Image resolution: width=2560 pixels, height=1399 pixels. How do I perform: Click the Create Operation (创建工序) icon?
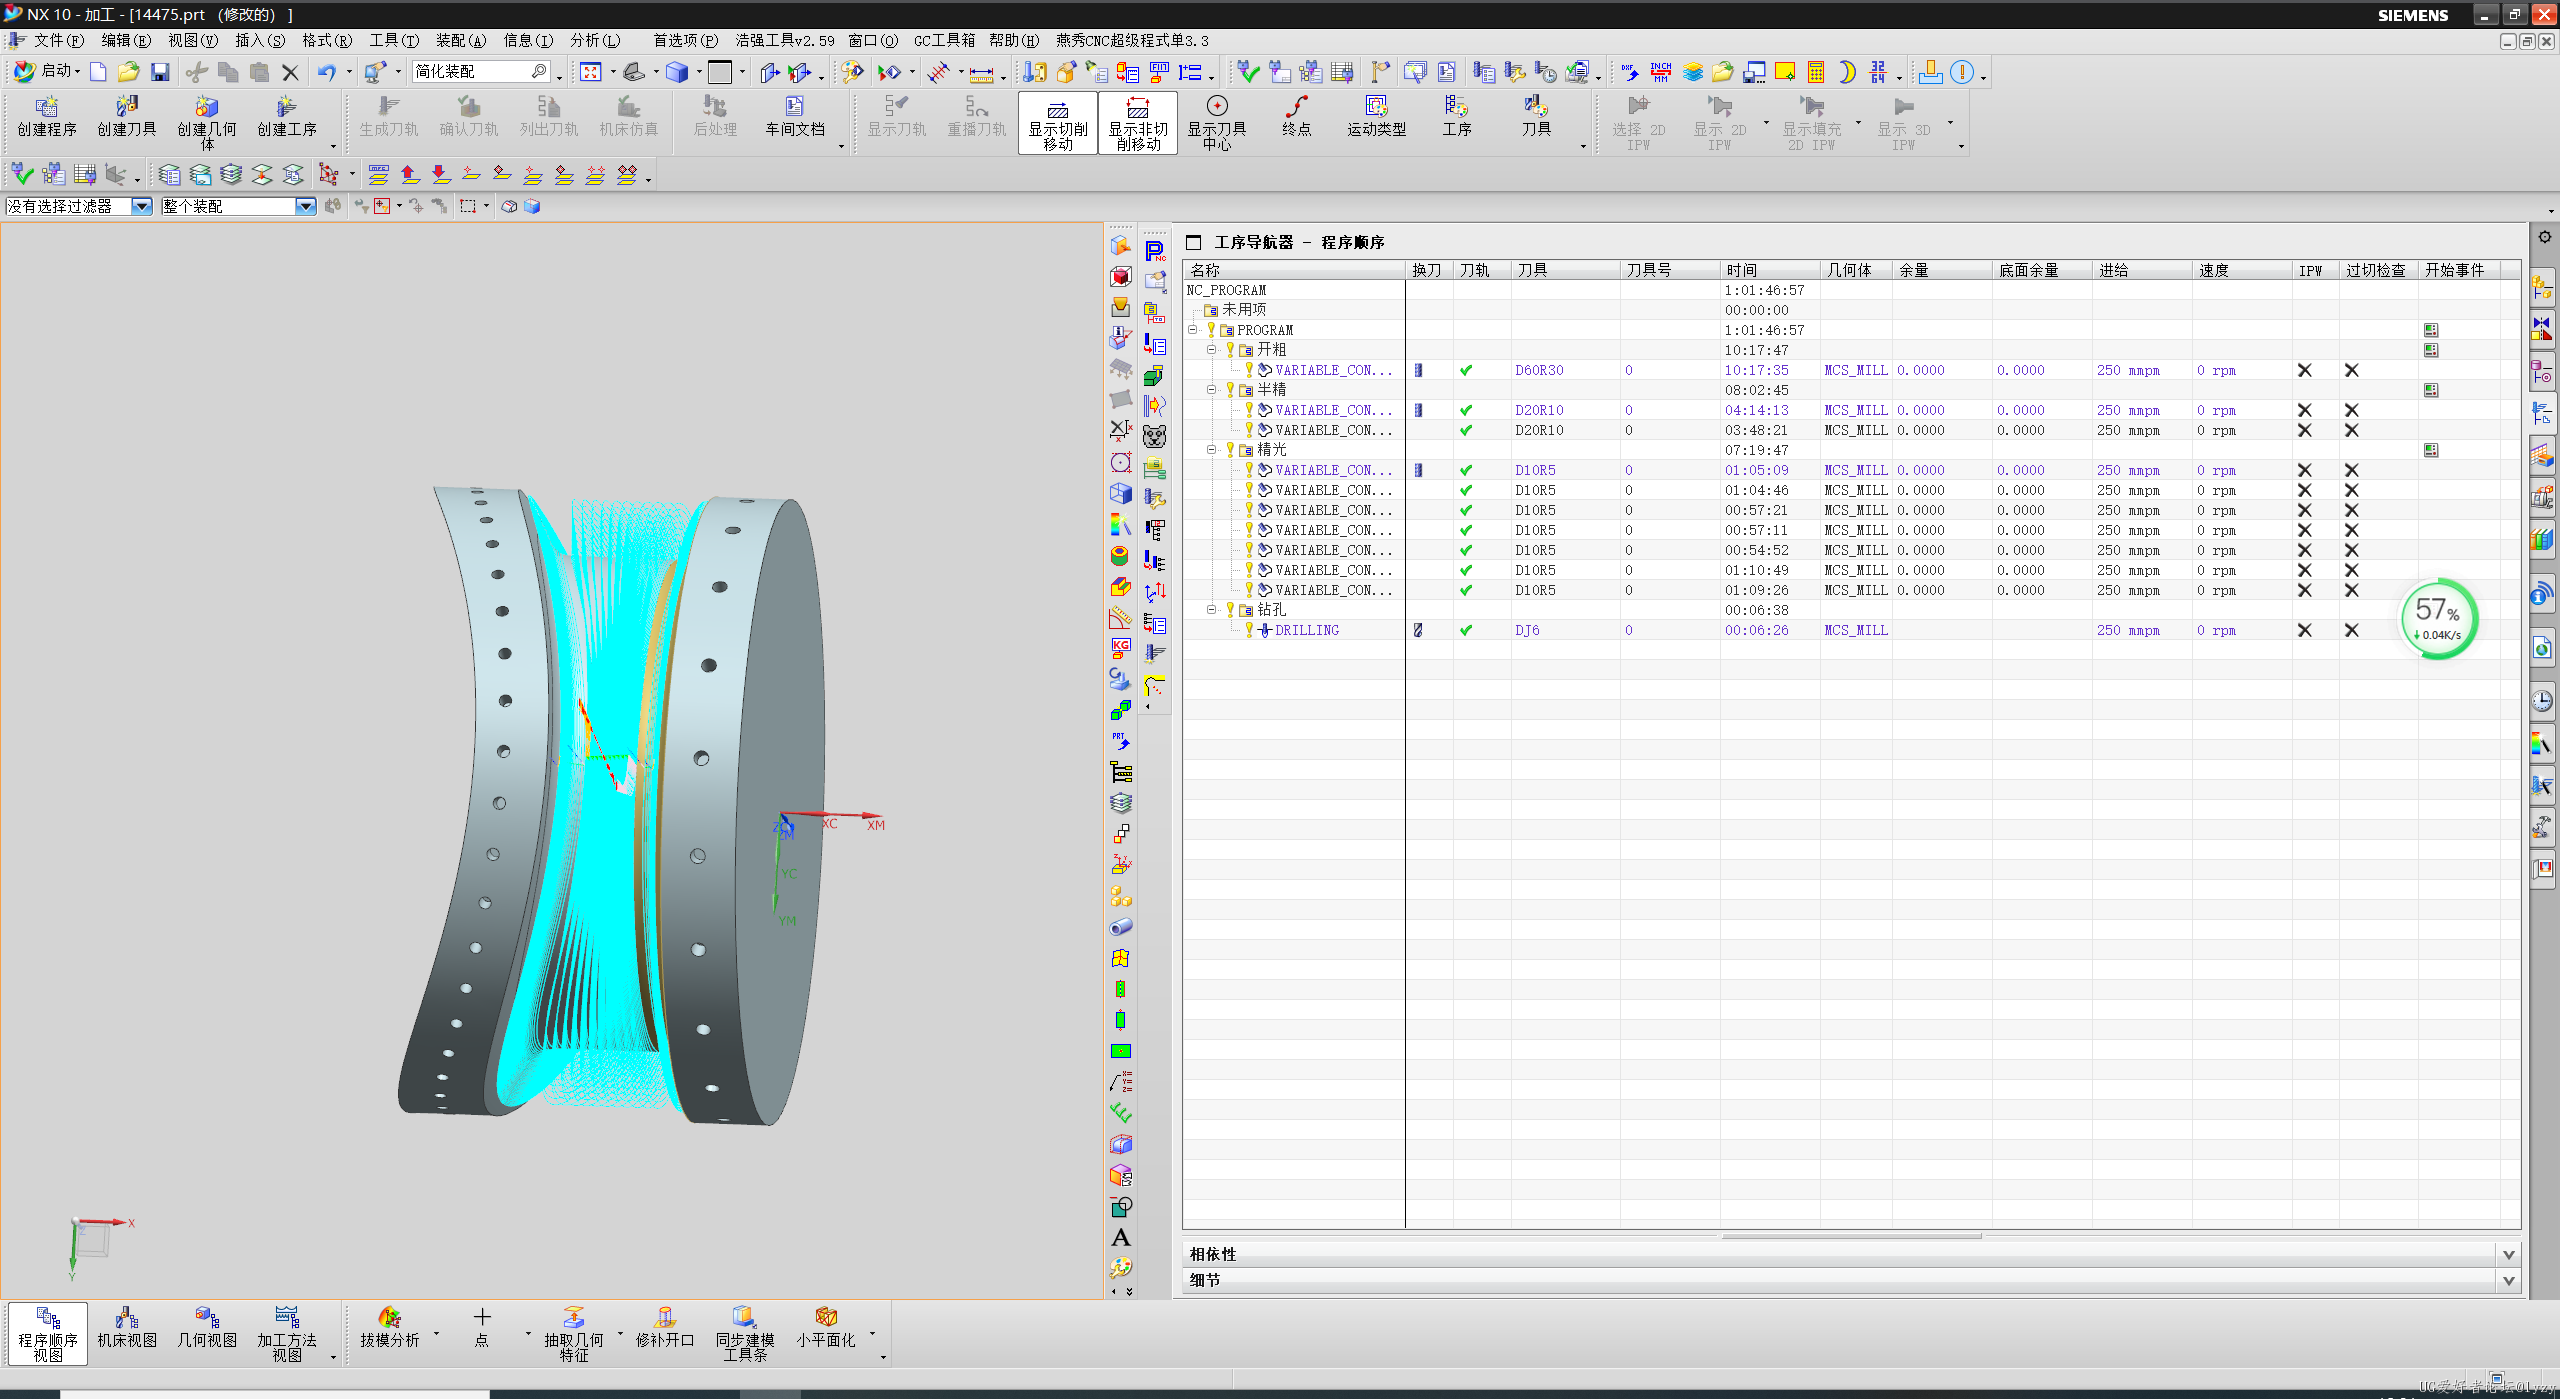(x=286, y=117)
